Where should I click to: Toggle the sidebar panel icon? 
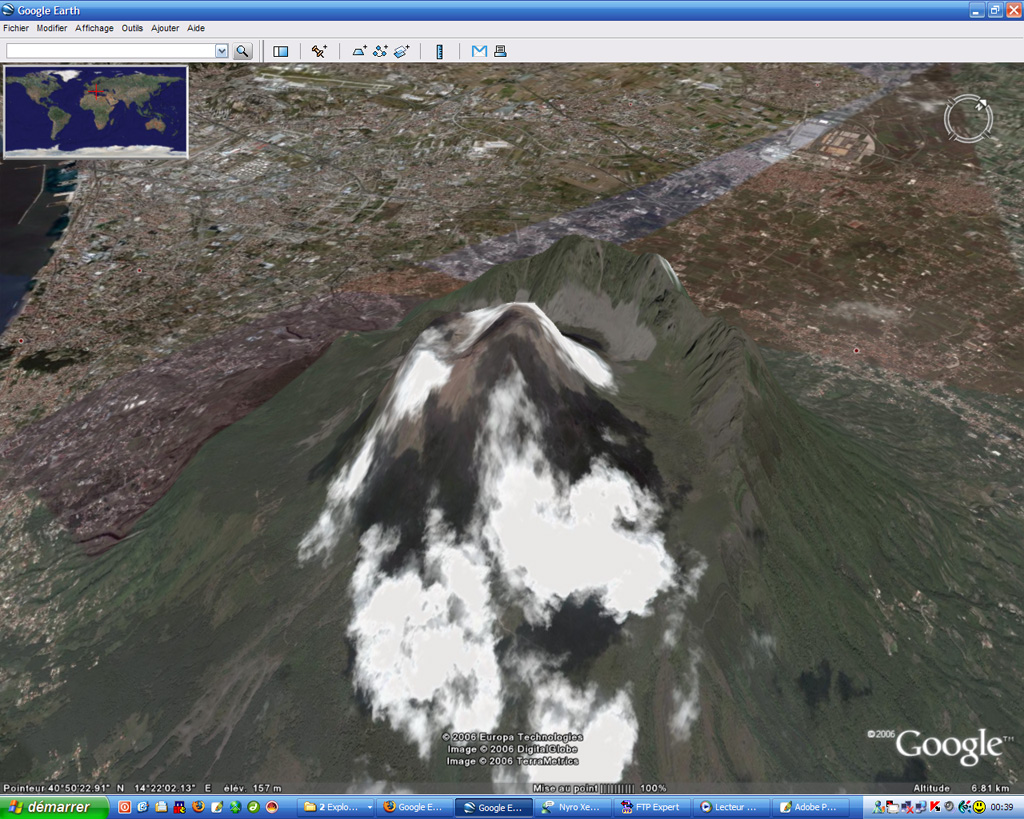(x=281, y=51)
